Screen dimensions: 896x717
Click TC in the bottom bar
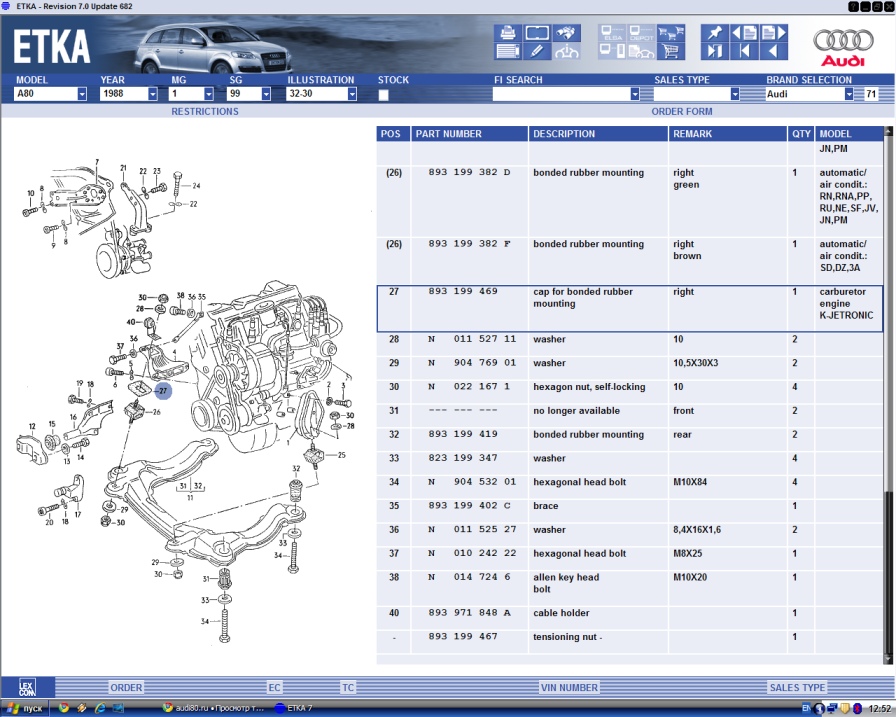pyautogui.click(x=348, y=687)
